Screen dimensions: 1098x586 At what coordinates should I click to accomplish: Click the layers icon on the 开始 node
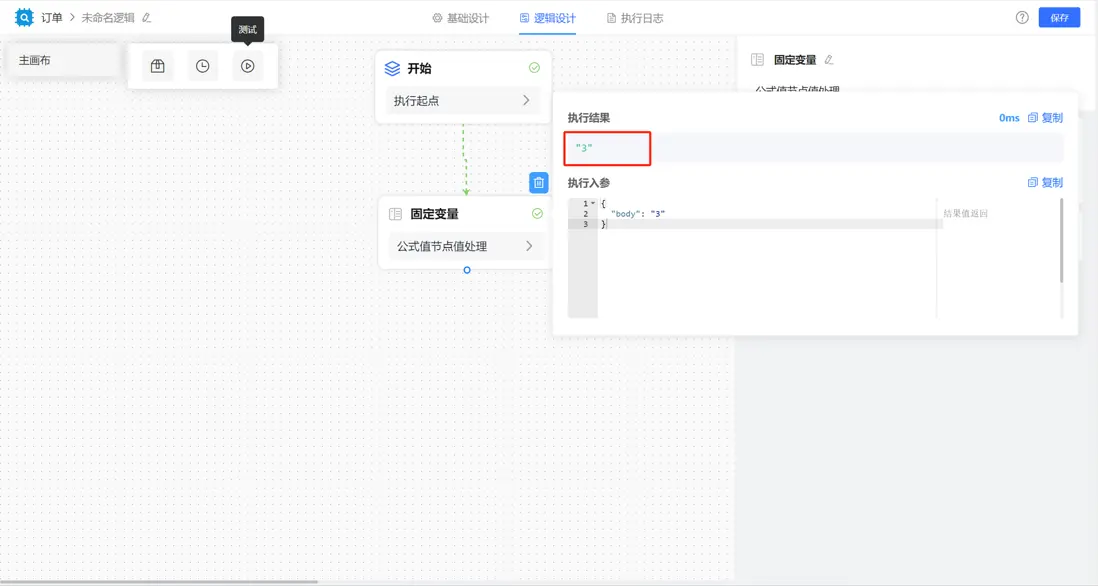pyautogui.click(x=393, y=67)
